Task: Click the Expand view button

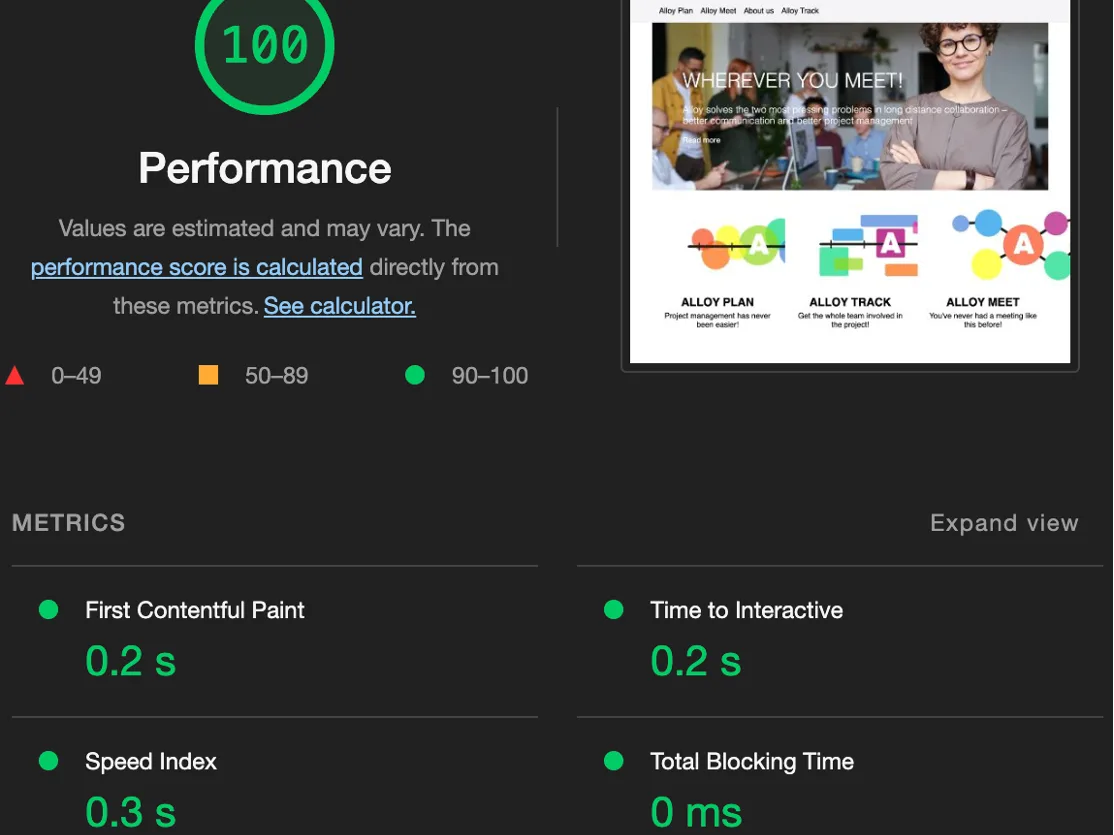Action: click(1004, 523)
